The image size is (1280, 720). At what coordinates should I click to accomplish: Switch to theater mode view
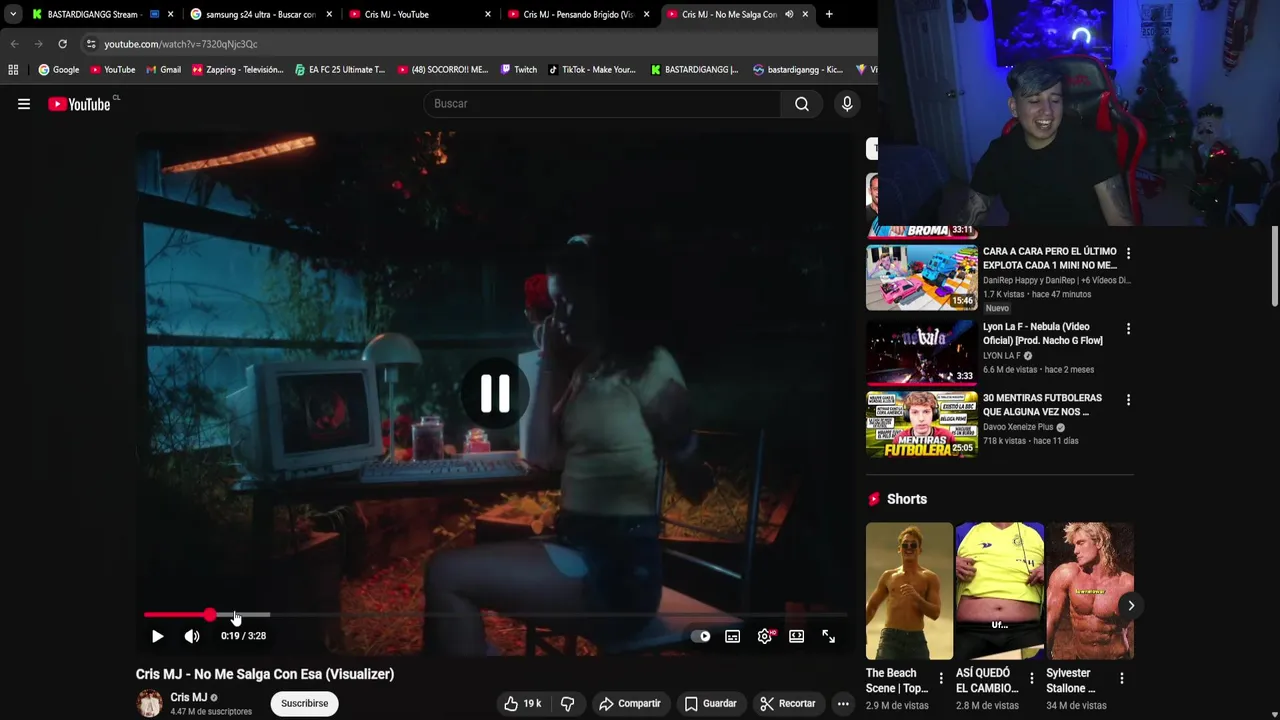pyautogui.click(x=797, y=636)
